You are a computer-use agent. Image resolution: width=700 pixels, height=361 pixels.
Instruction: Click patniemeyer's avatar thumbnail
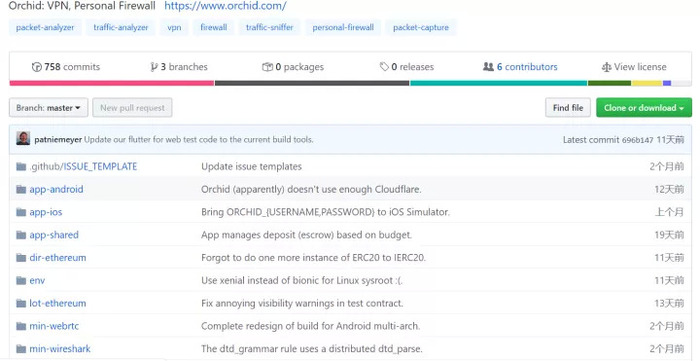coord(23,138)
